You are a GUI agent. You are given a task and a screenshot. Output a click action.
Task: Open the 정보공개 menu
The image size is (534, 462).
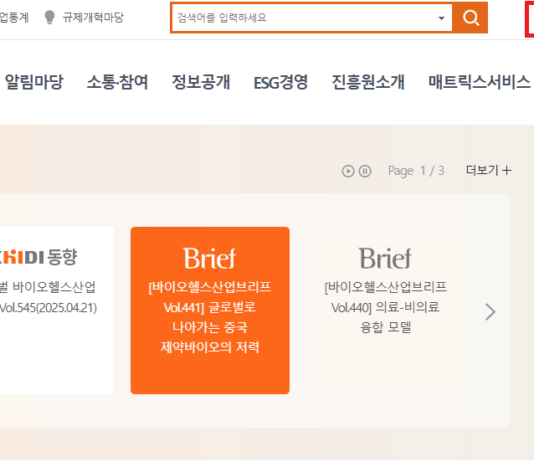[201, 82]
